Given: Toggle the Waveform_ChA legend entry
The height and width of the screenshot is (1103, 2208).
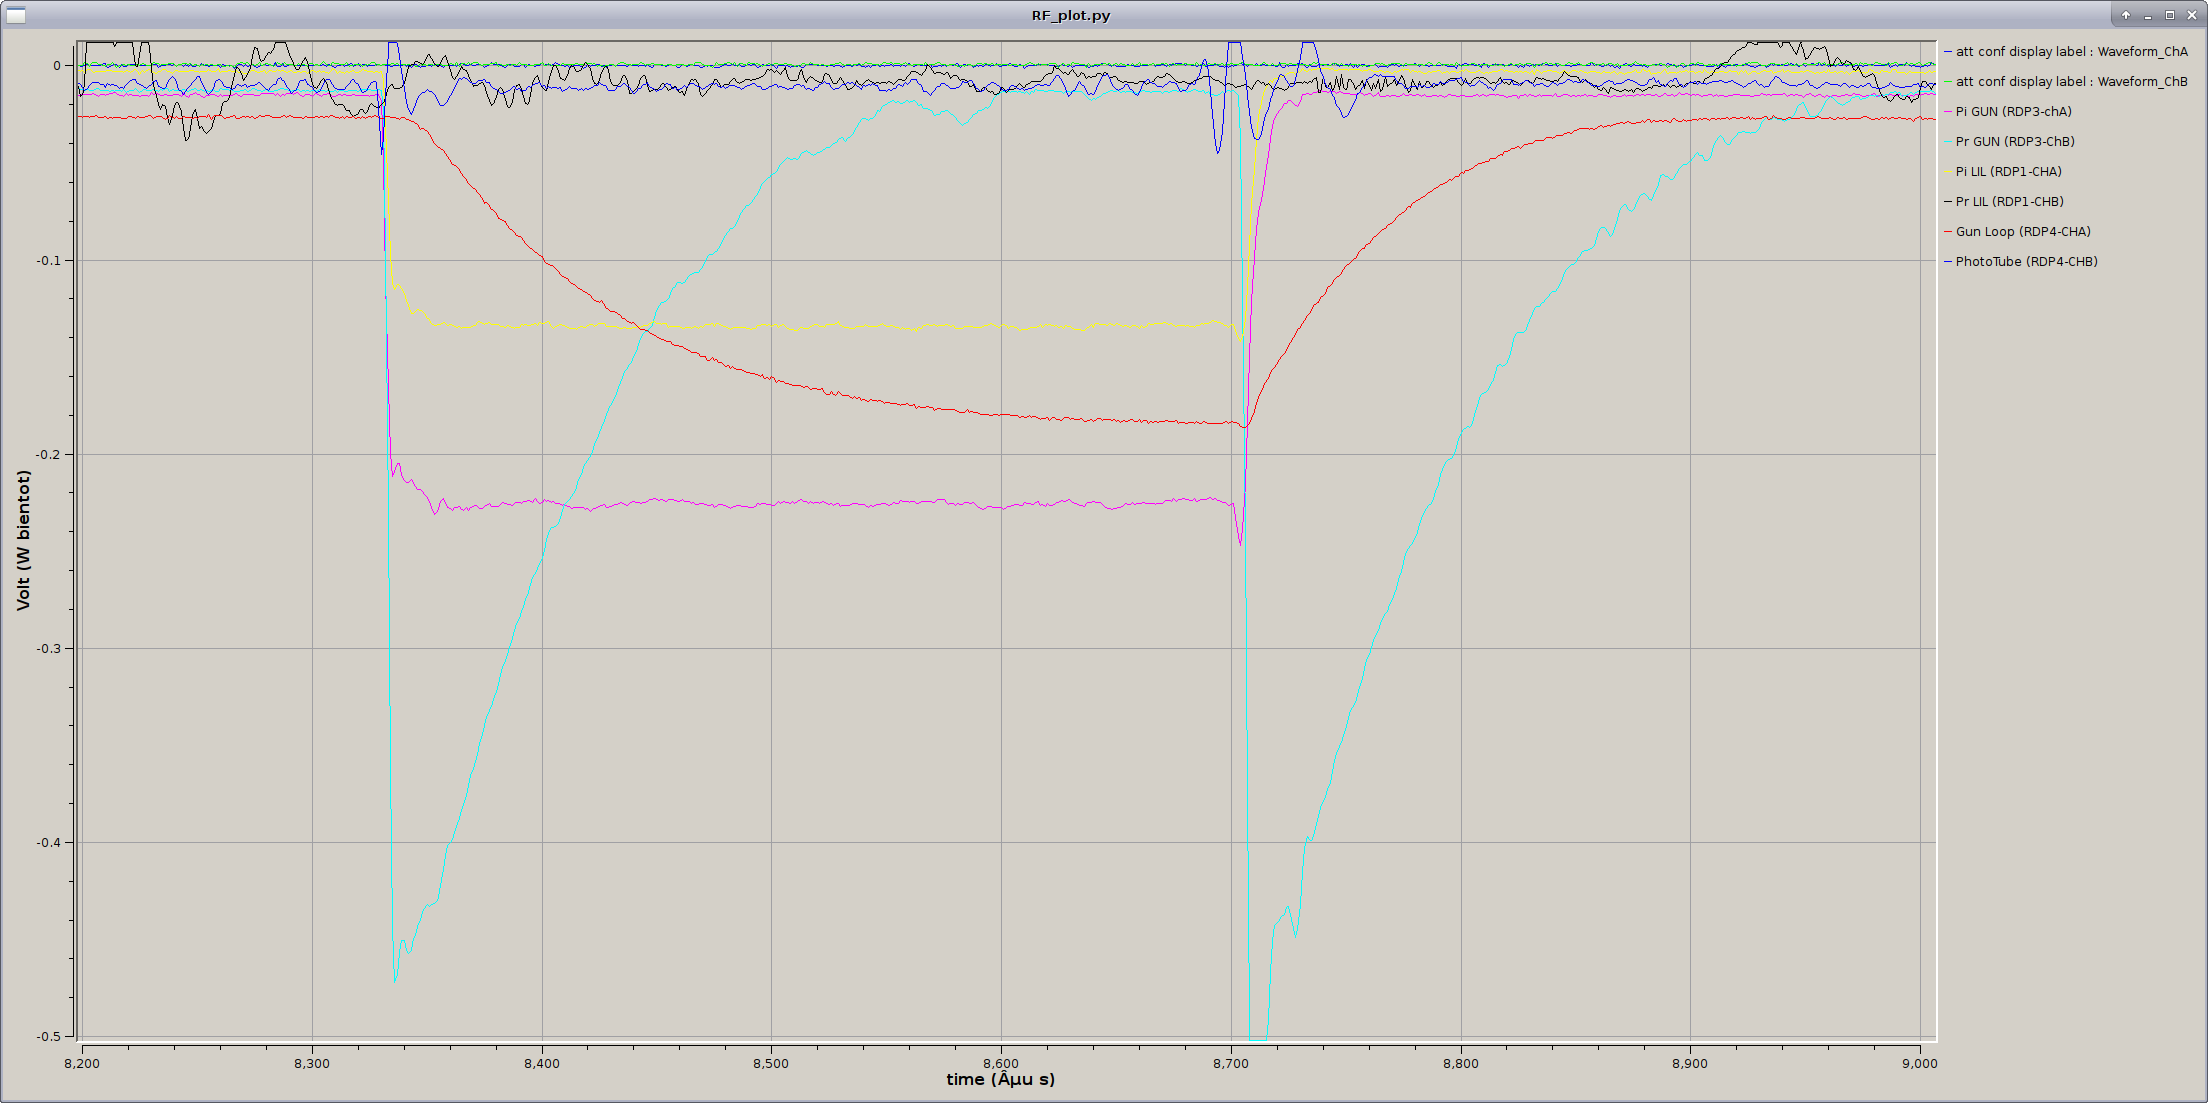Looking at the screenshot, I should click(2071, 51).
